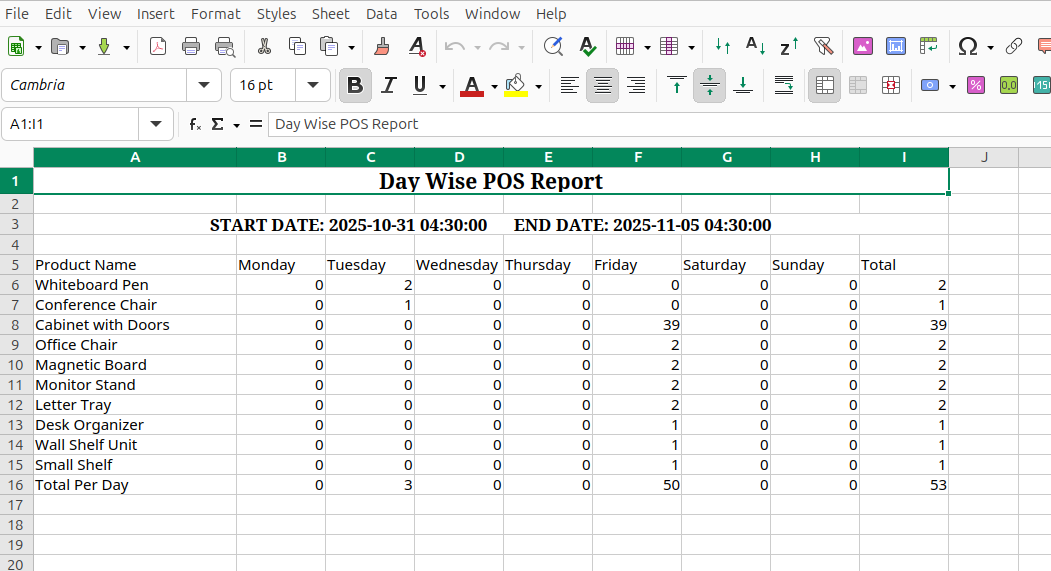Open the Sheet menu
The image size is (1051, 571).
330,13
